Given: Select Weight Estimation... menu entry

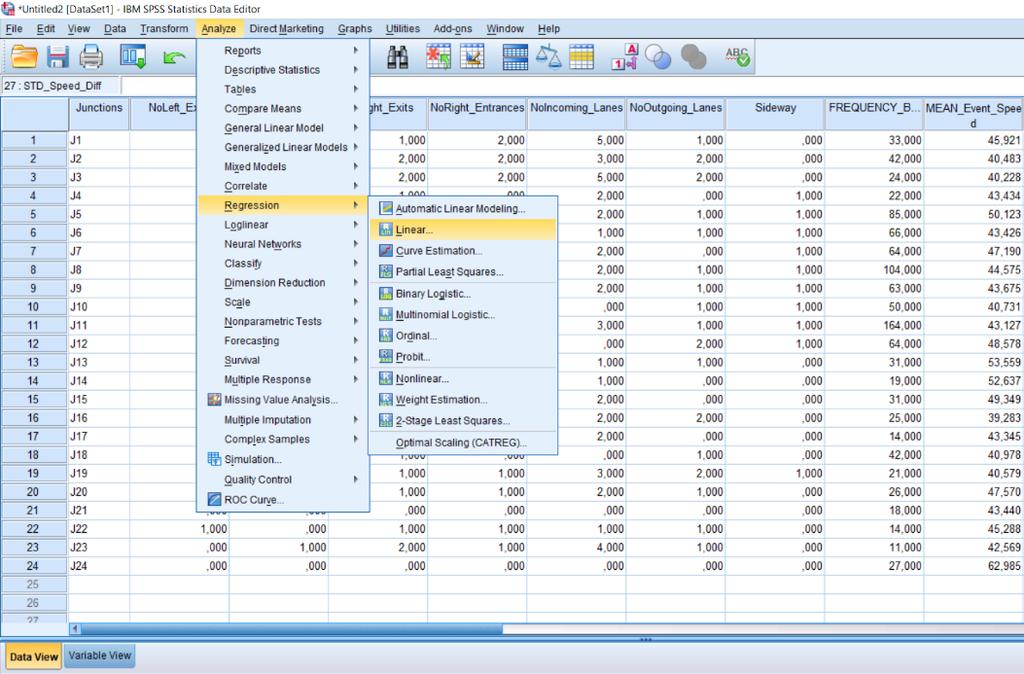Looking at the screenshot, I should tap(463, 400).
